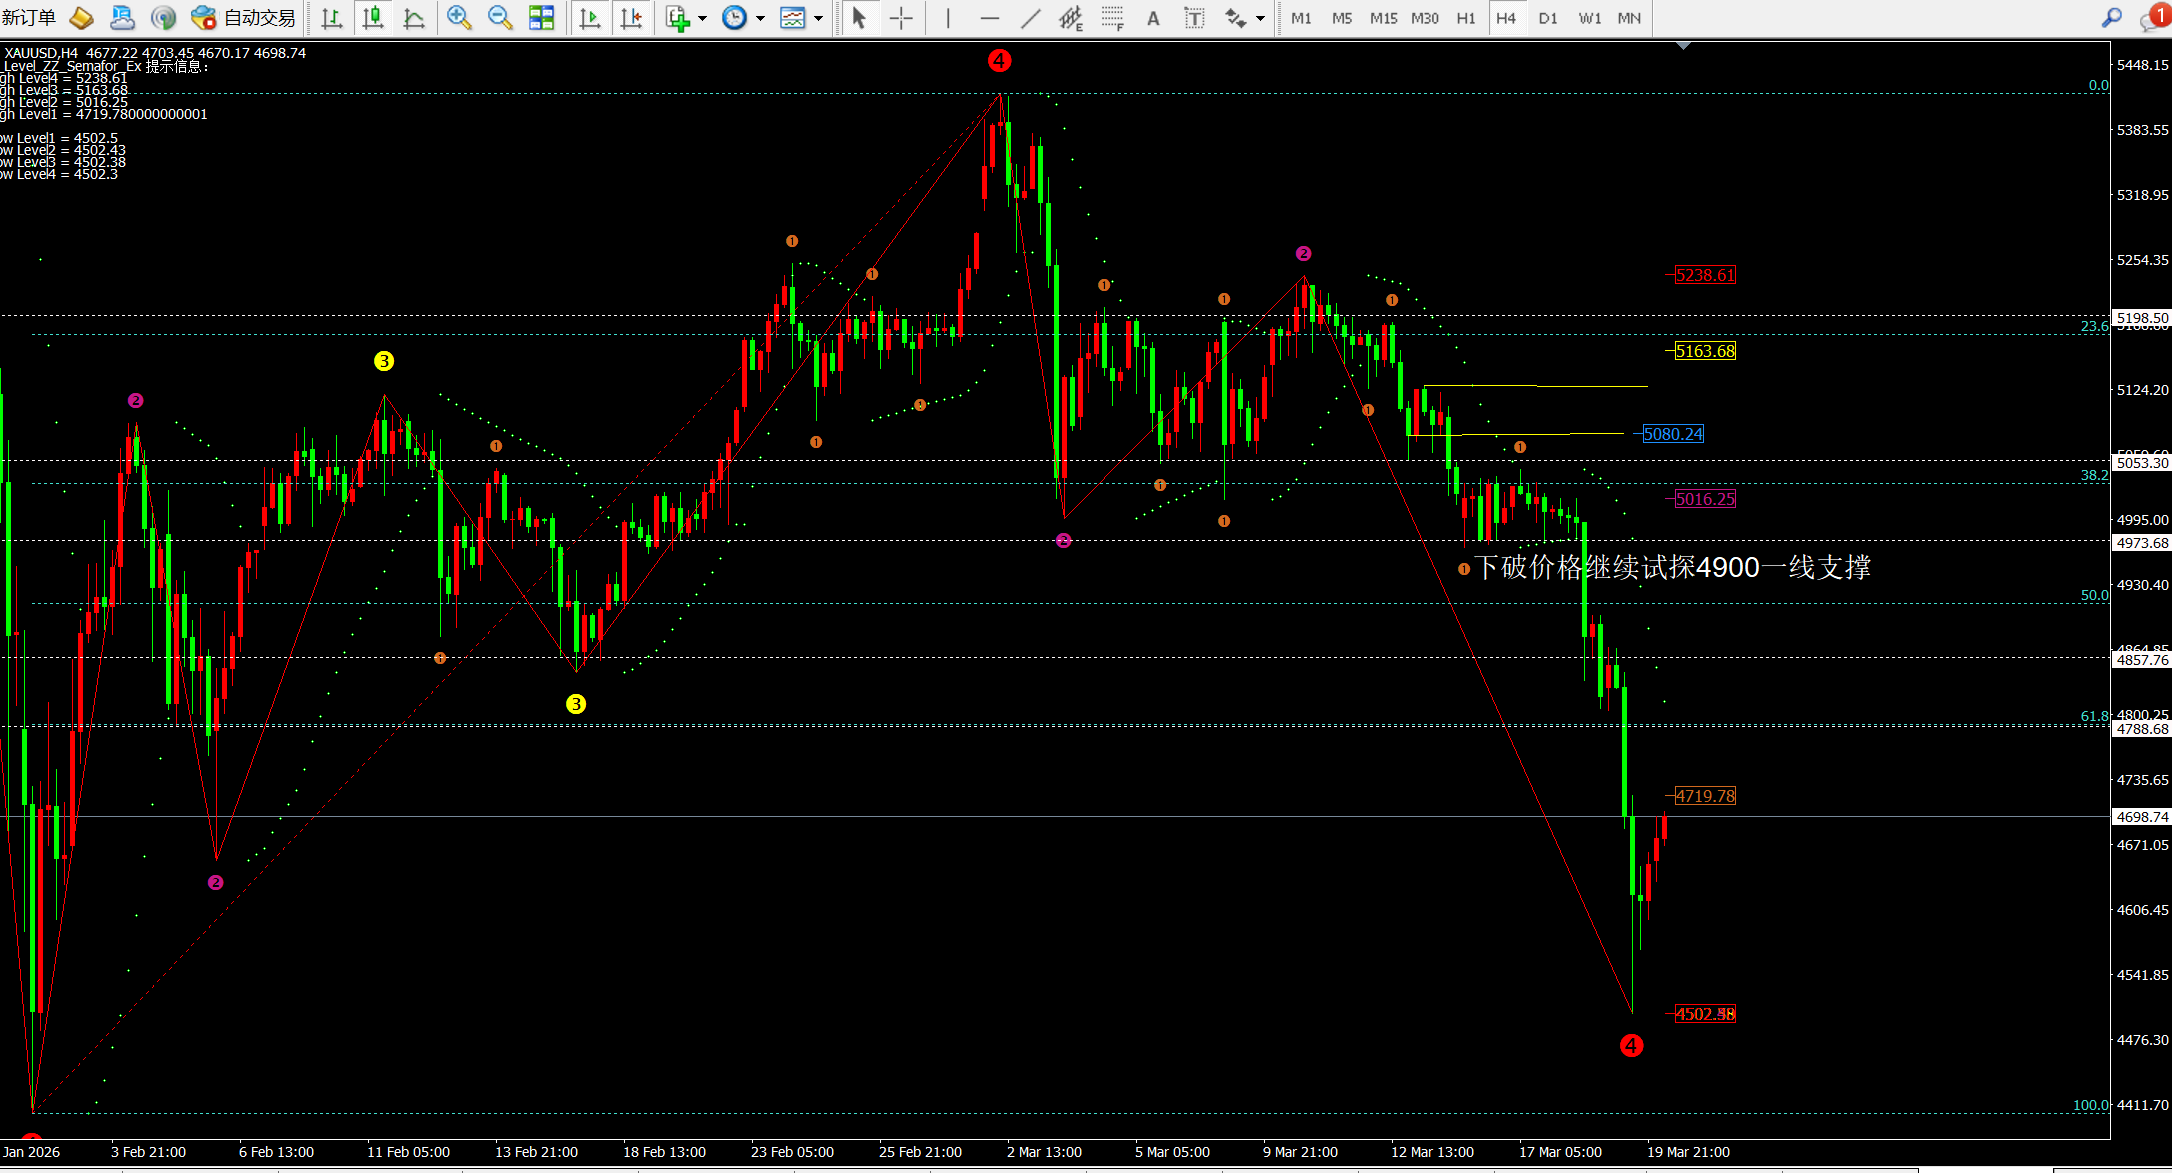Select the text label tool
The image size is (2172, 1173).
click(1194, 18)
